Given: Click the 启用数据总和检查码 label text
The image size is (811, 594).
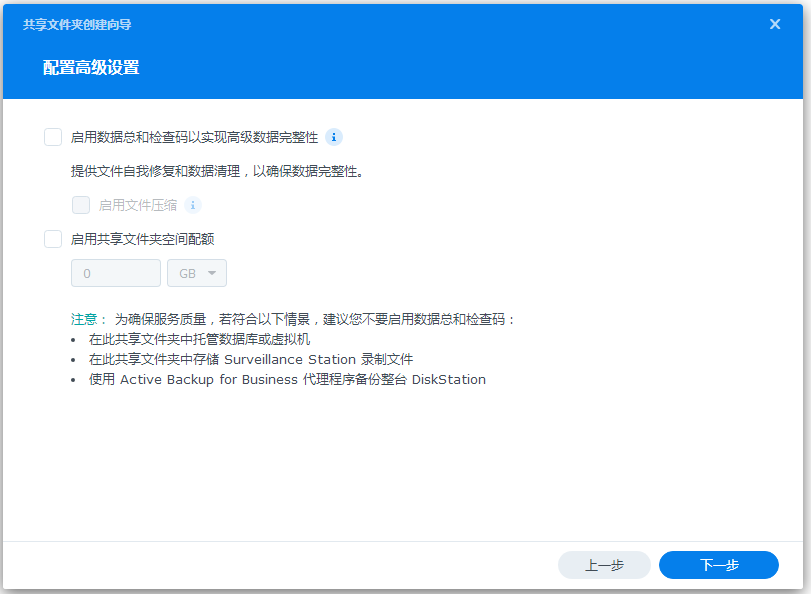Looking at the screenshot, I should click(x=194, y=137).
